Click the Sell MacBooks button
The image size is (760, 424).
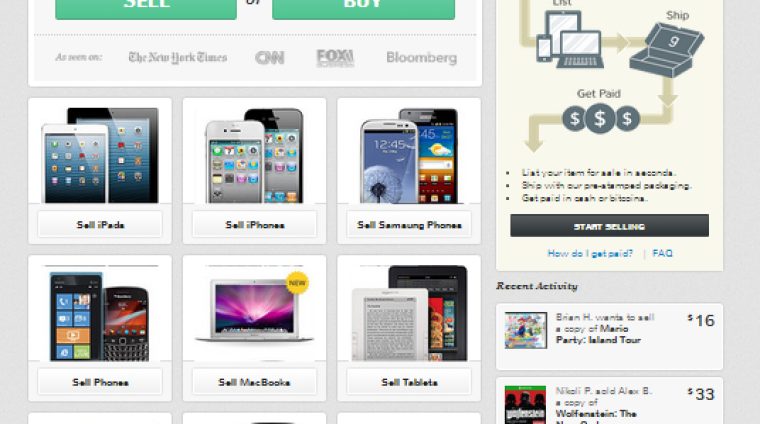click(x=254, y=382)
